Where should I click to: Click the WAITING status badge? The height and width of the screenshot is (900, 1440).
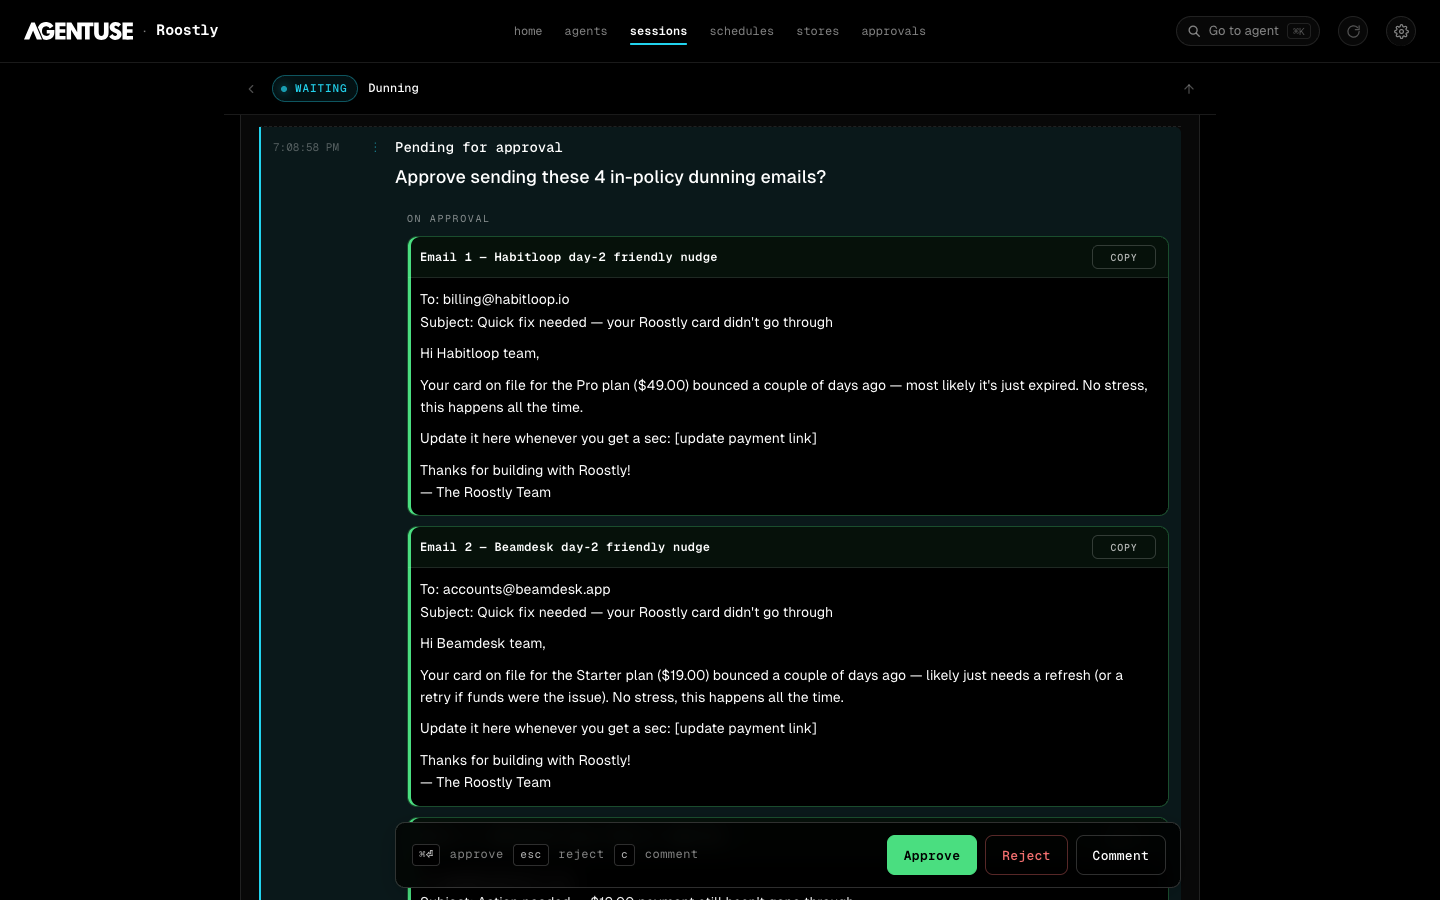[315, 88]
